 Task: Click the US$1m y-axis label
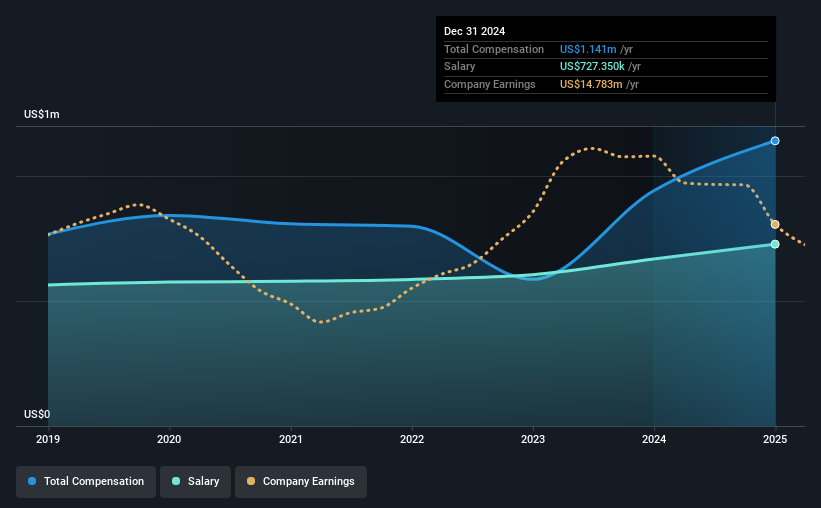coord(41,114)
